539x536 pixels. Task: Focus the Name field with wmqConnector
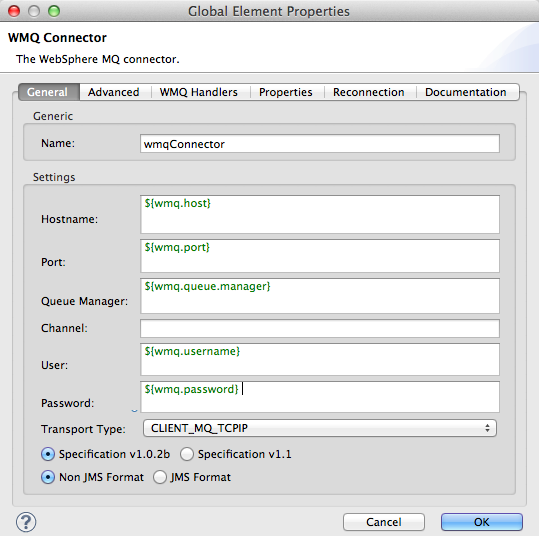pyautogui.click(x=320, y=144)
